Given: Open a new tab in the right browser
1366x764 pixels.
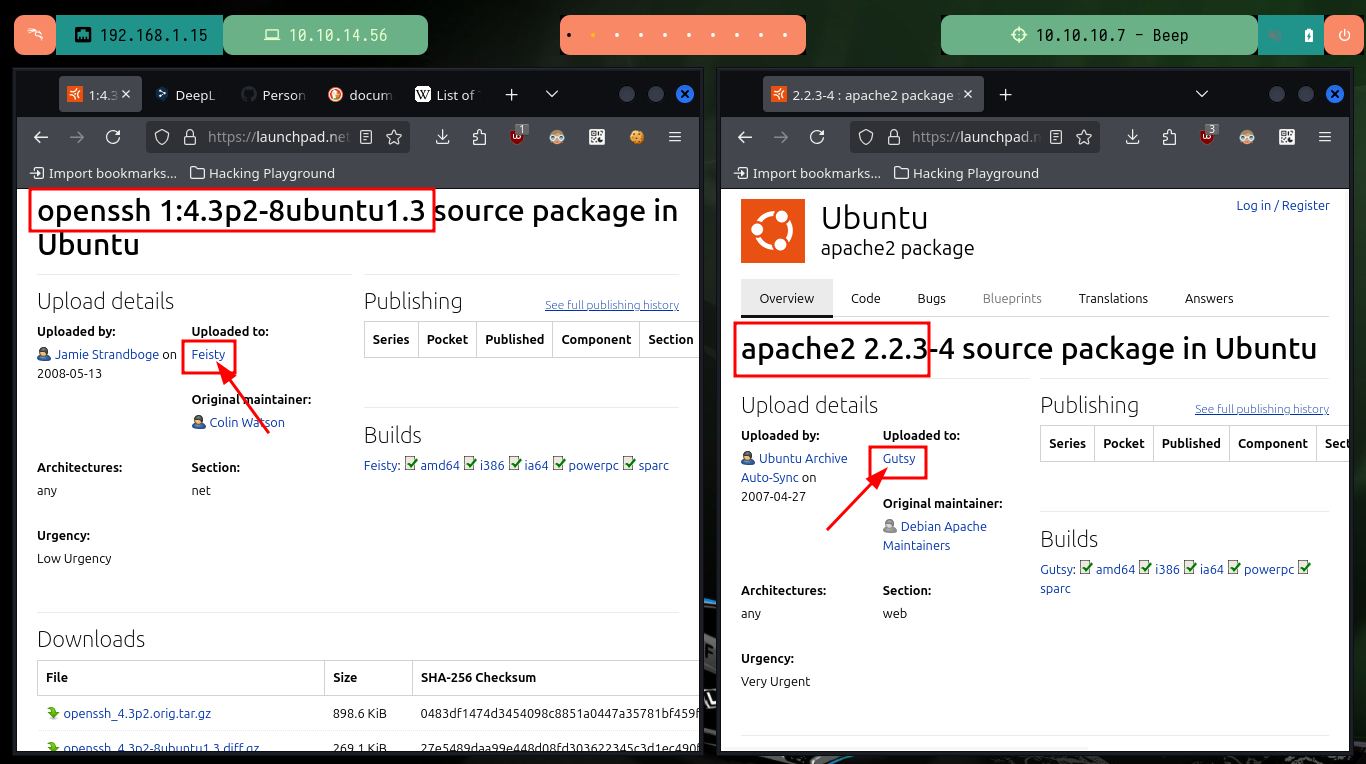Looking at the screenshot, I should point(1005,94).
